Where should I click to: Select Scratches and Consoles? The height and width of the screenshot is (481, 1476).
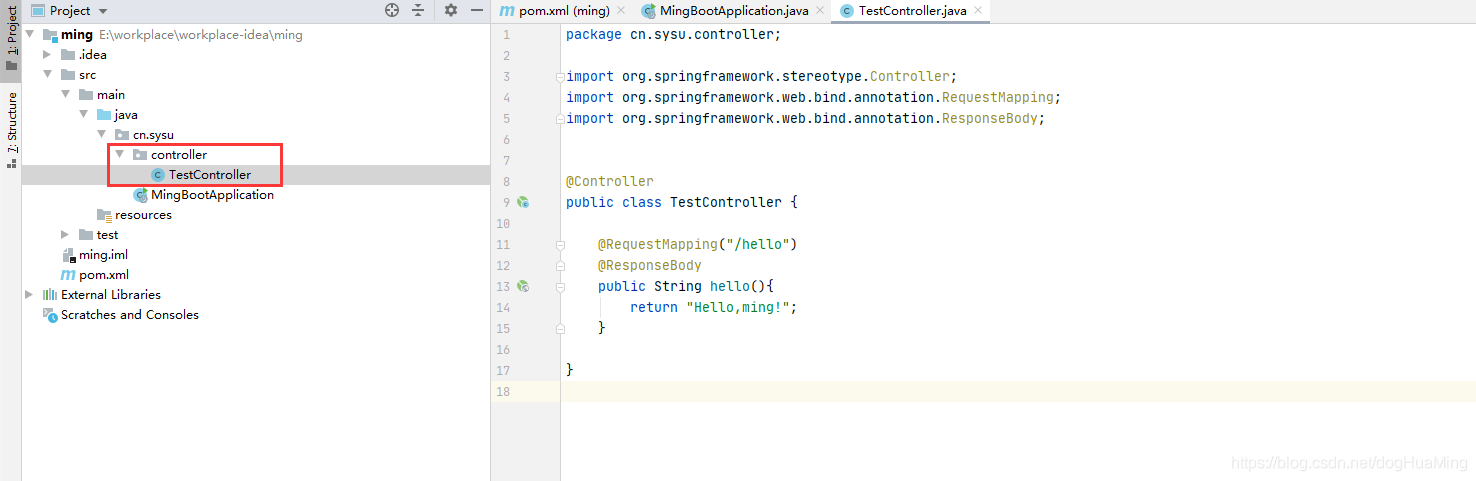(x=130, y=315)
